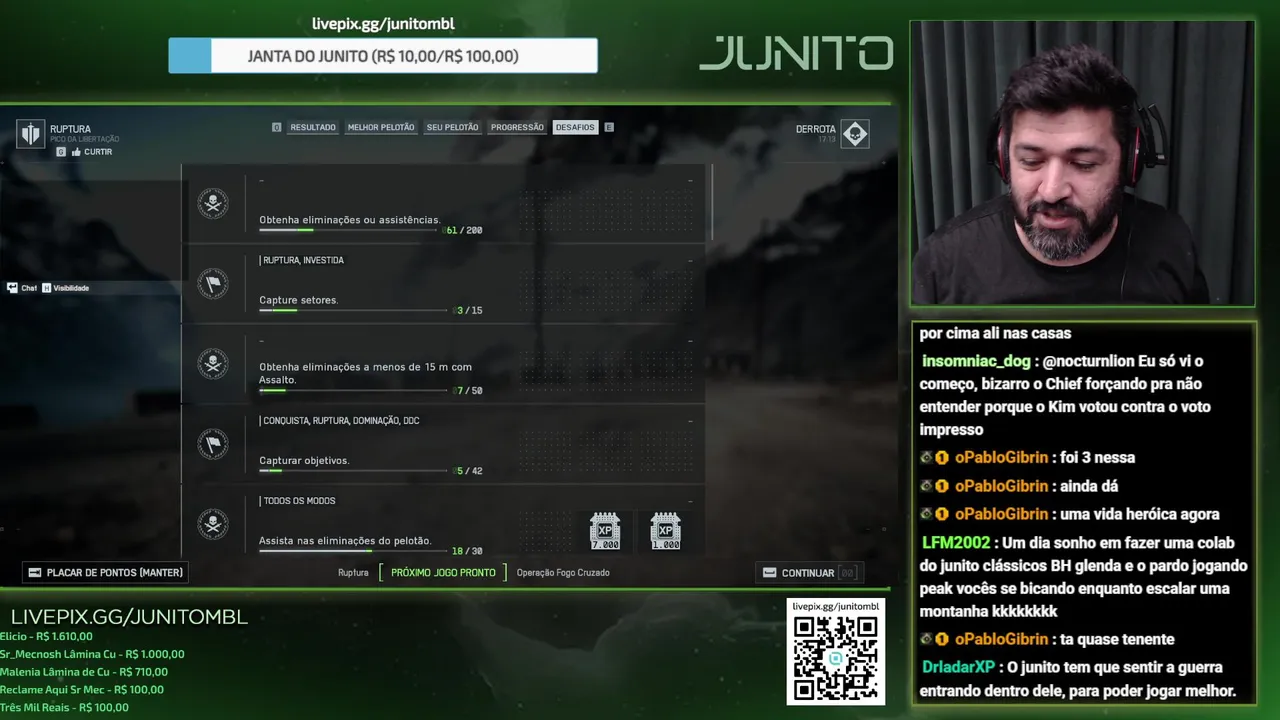The height and width of the screenshot is (720, 1280).
Task: Click the thumbs-up Curtir icon
Action: click(76, 152)
